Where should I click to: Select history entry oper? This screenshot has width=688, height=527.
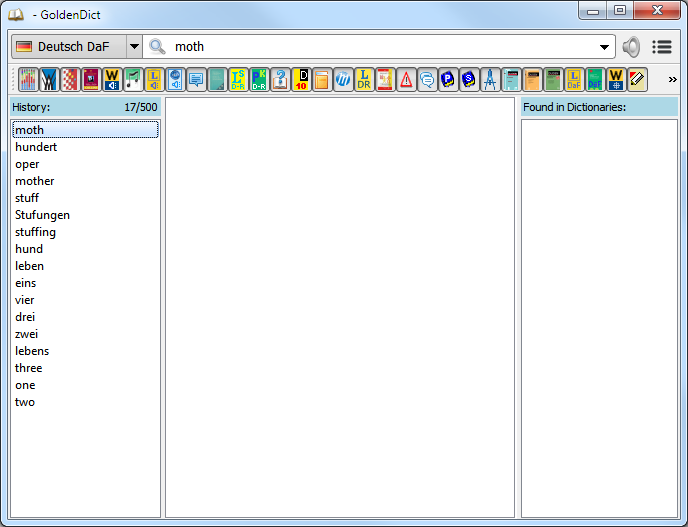point(86,164)
